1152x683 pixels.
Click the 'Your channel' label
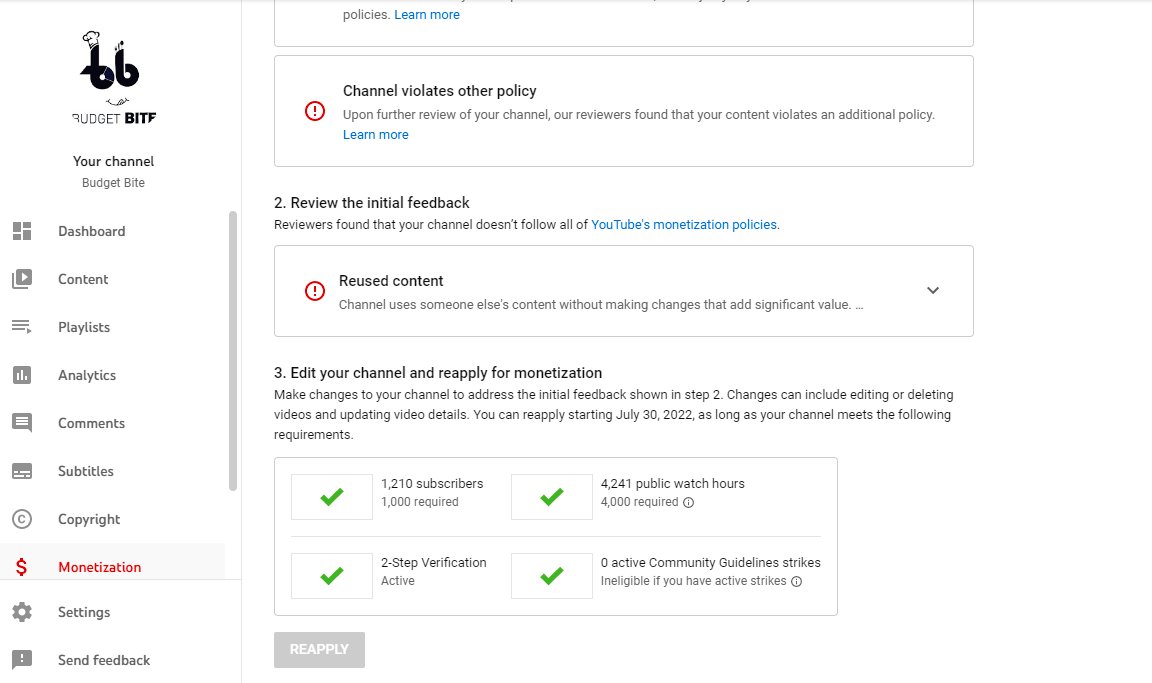(114, 162)
